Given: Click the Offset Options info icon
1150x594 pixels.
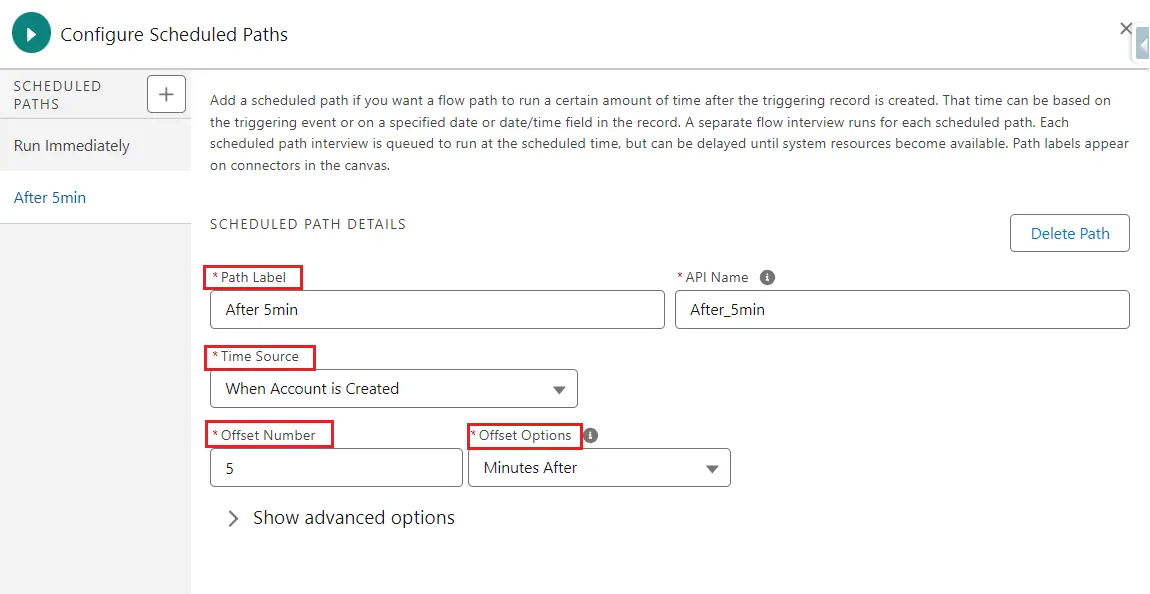Looking at the screenshot, I should (590, 435).
